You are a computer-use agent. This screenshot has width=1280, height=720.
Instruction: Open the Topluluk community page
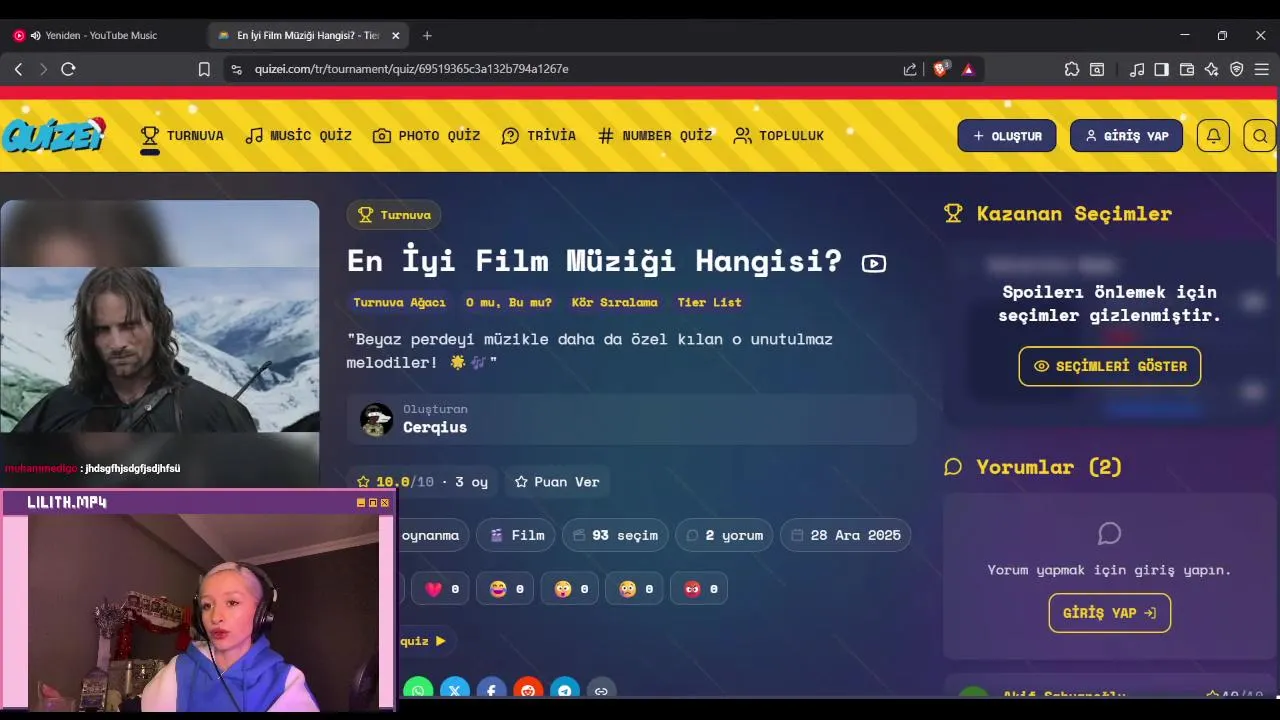coord(779,136)
